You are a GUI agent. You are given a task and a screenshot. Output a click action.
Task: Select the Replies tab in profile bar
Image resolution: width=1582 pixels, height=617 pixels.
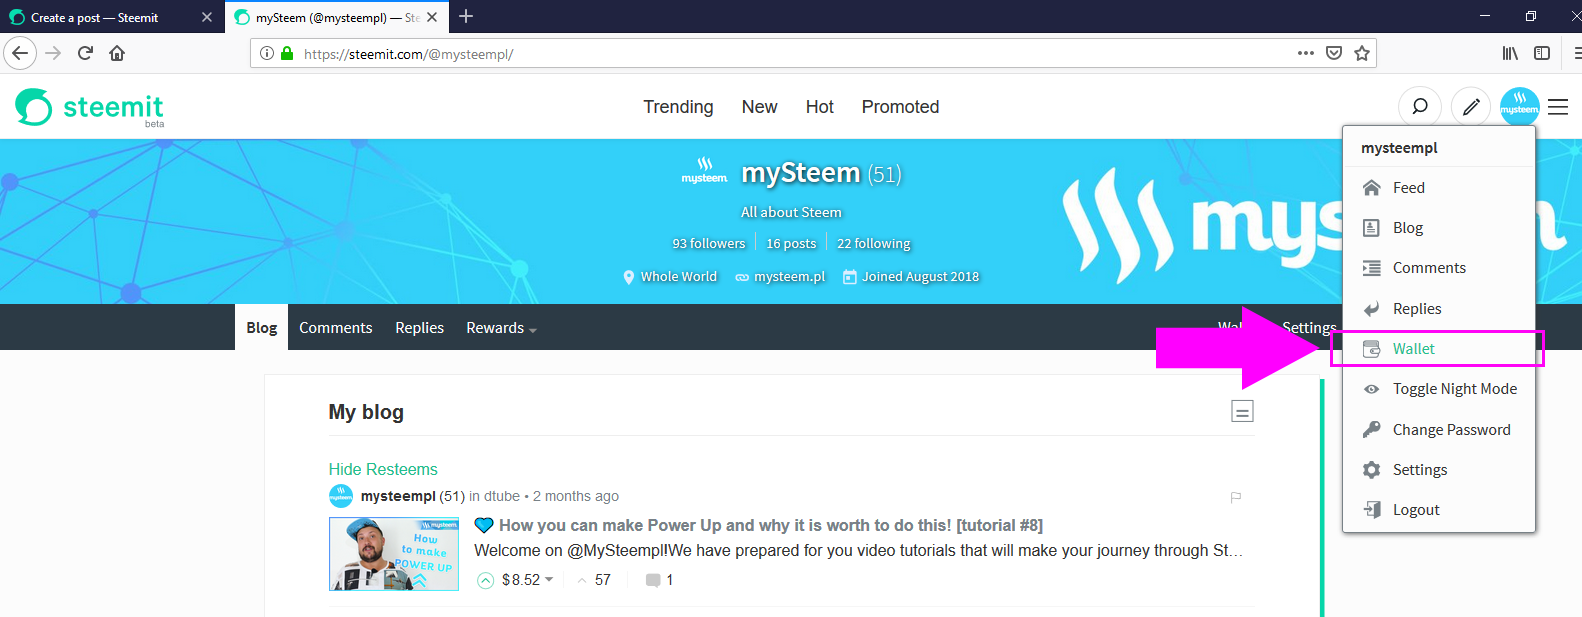click(419, 328)
